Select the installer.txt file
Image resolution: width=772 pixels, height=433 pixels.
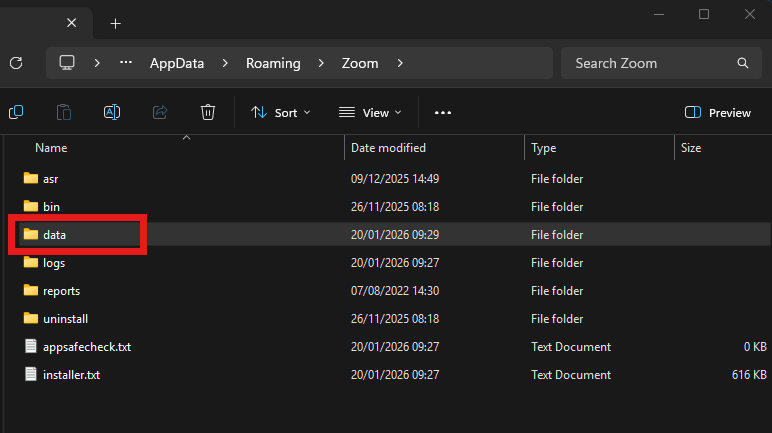pyautogui.click(x=71, y=375)
